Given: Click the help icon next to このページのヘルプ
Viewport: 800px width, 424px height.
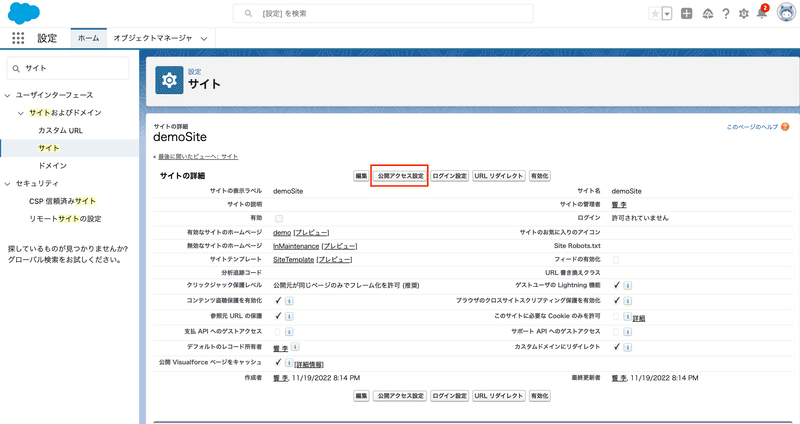Looking at the screenshot, I should pos(785,127).
